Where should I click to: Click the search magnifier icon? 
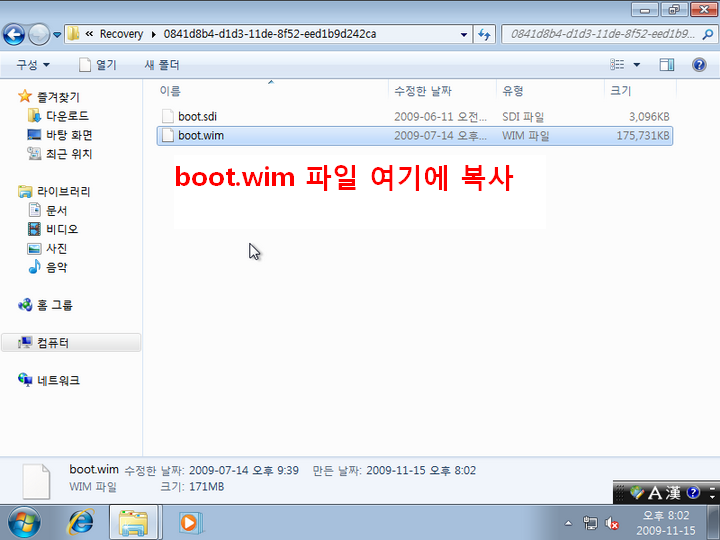[x=708, y=34]
